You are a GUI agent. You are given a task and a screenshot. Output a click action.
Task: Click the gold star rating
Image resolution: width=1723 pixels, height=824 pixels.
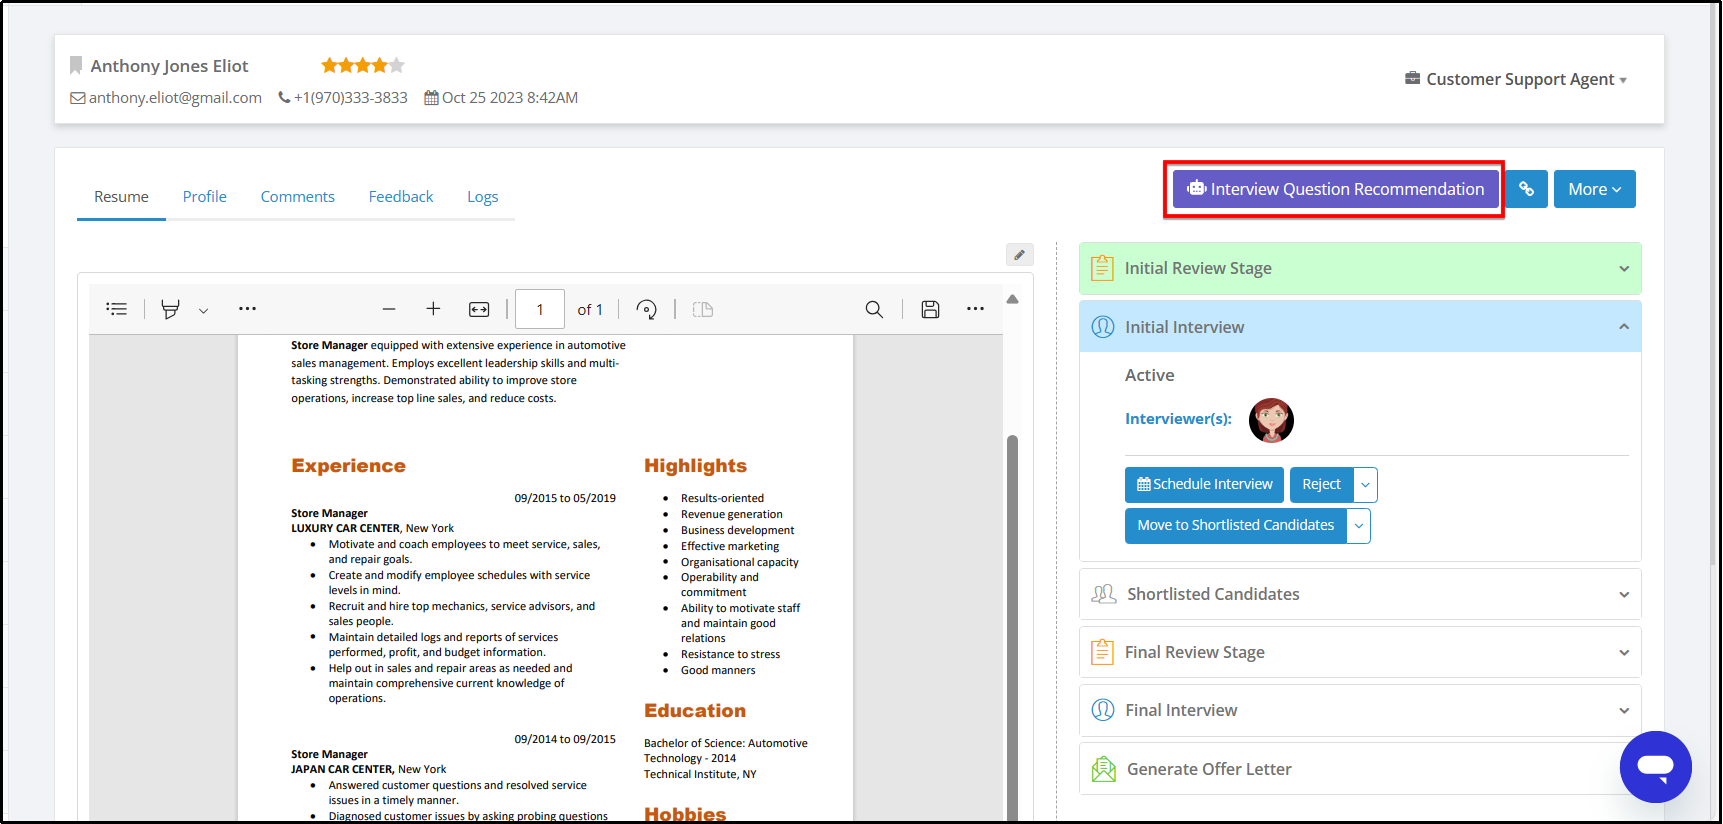[x=362, y=66]
